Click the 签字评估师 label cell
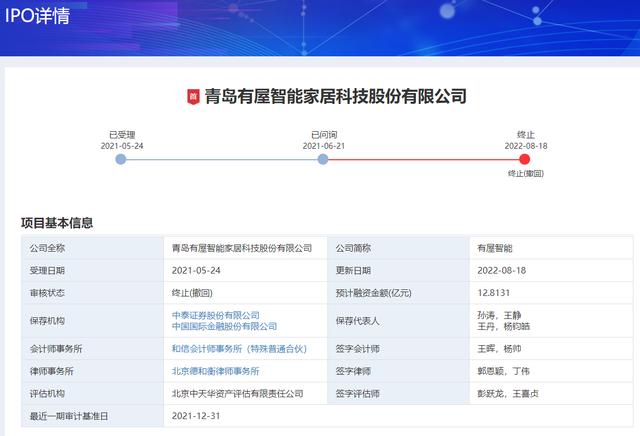Screen dimensions: 640x436 click(398, 394)
